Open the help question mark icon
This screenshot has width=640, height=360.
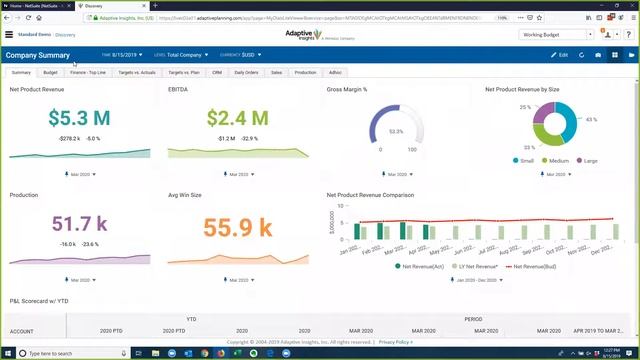click(x=629, y=35)
